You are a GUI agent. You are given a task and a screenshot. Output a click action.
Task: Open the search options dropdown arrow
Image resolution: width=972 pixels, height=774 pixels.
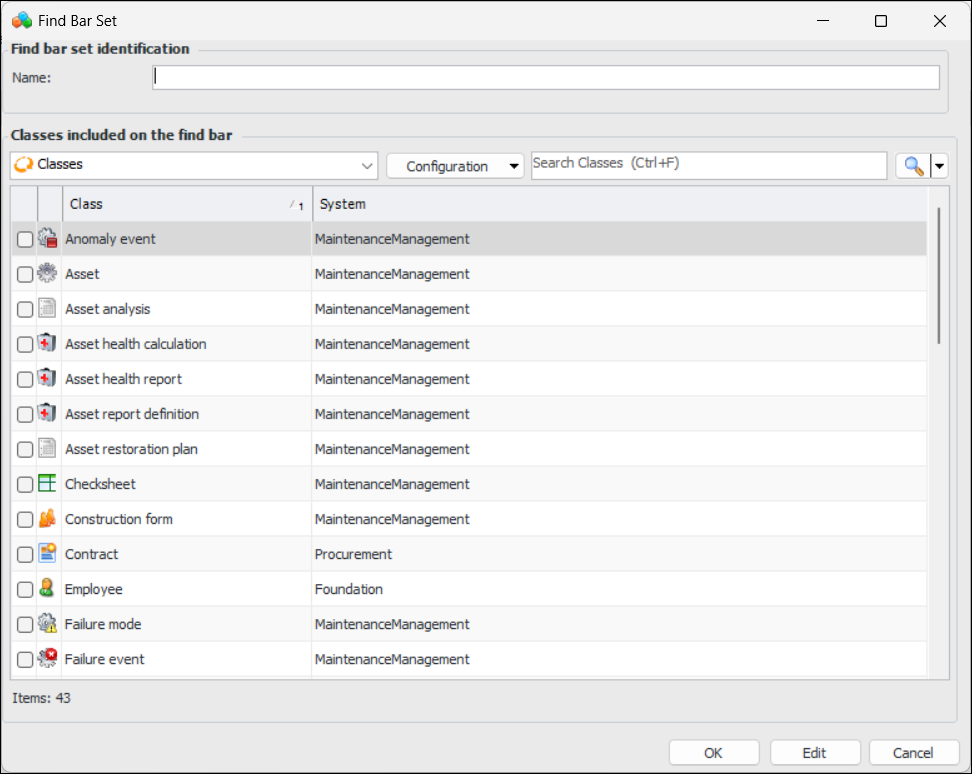click(940, 166)
